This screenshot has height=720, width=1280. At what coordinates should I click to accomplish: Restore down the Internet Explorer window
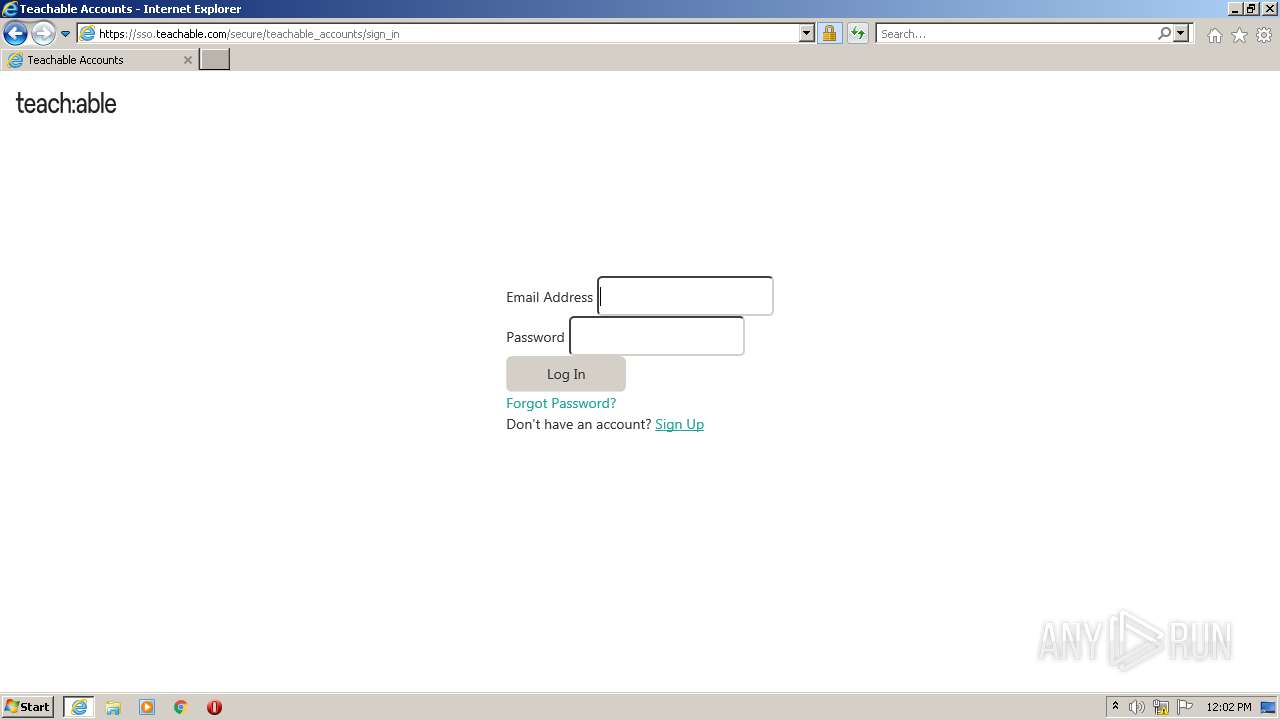[x=1251, y=9]
